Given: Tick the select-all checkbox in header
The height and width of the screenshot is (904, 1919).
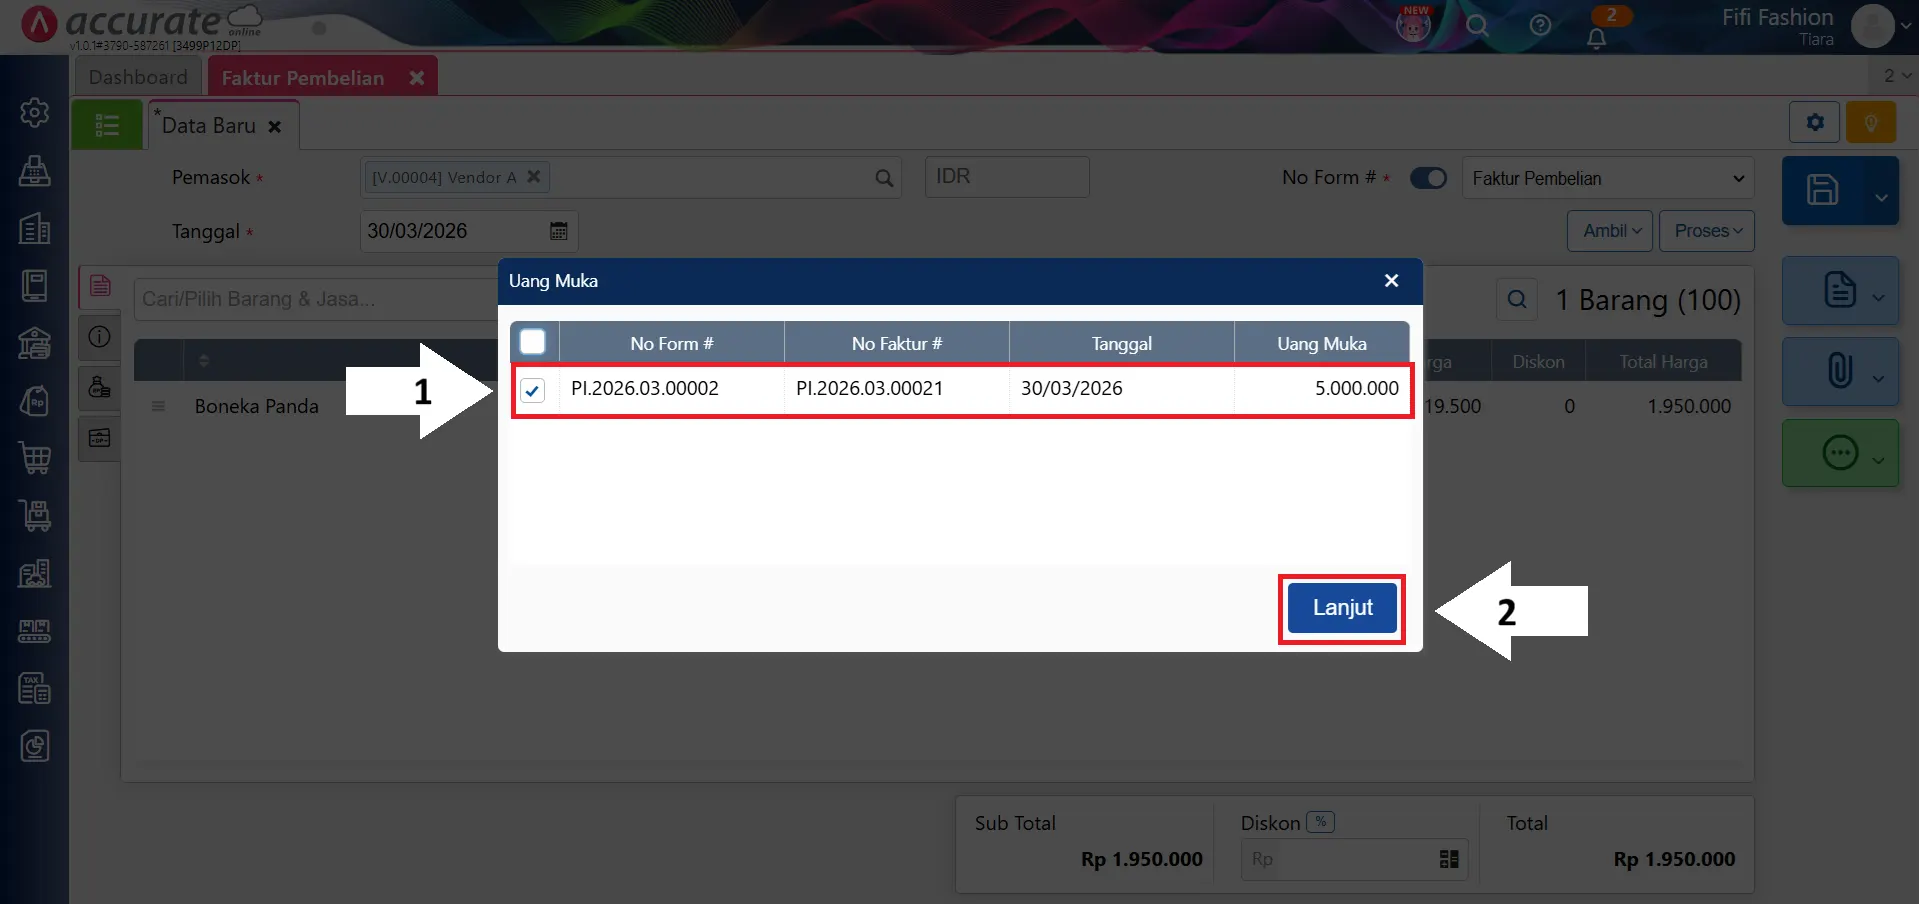Looking at the screenshot, I should (533, 342).
